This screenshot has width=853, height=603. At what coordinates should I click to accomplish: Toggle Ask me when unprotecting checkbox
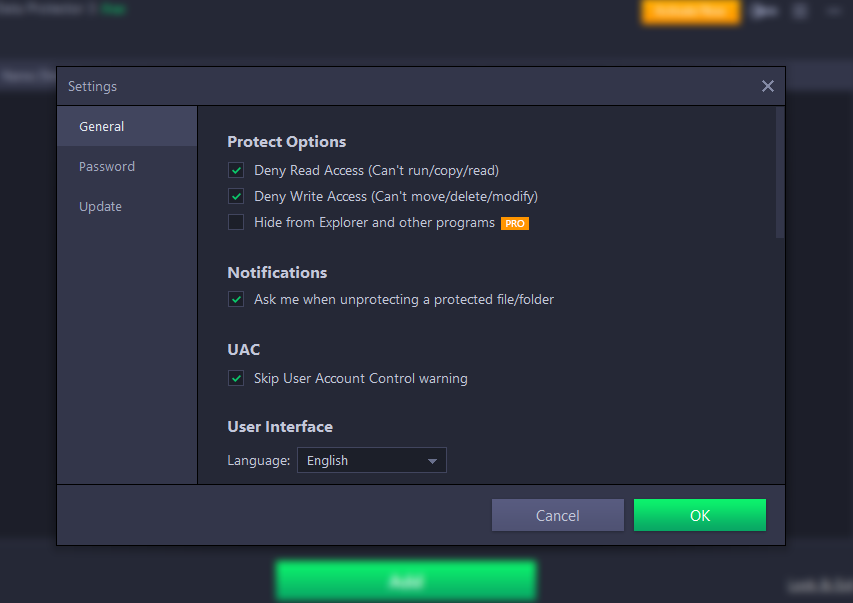pos(236,299)
